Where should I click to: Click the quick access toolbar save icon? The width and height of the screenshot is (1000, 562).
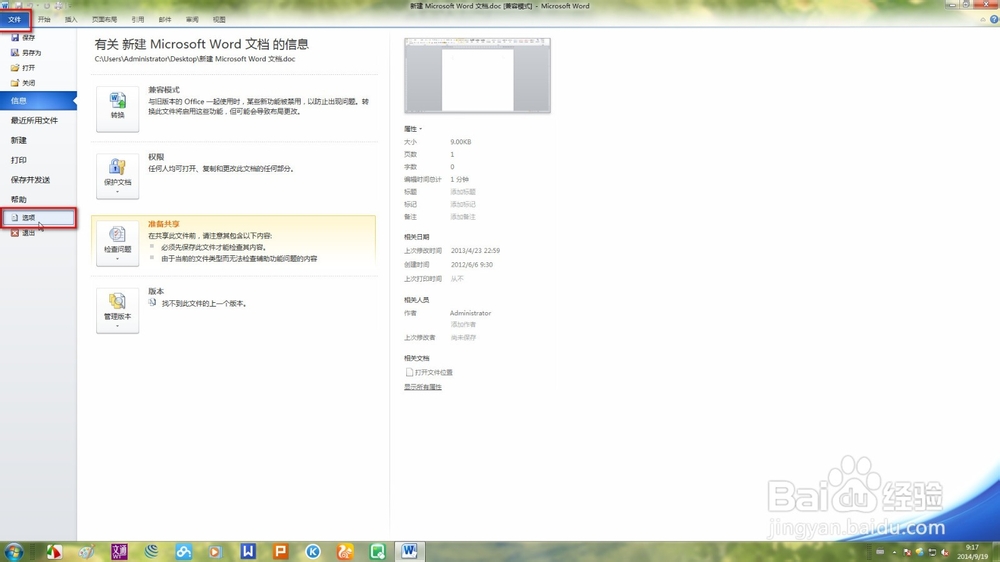click(18, 6)
